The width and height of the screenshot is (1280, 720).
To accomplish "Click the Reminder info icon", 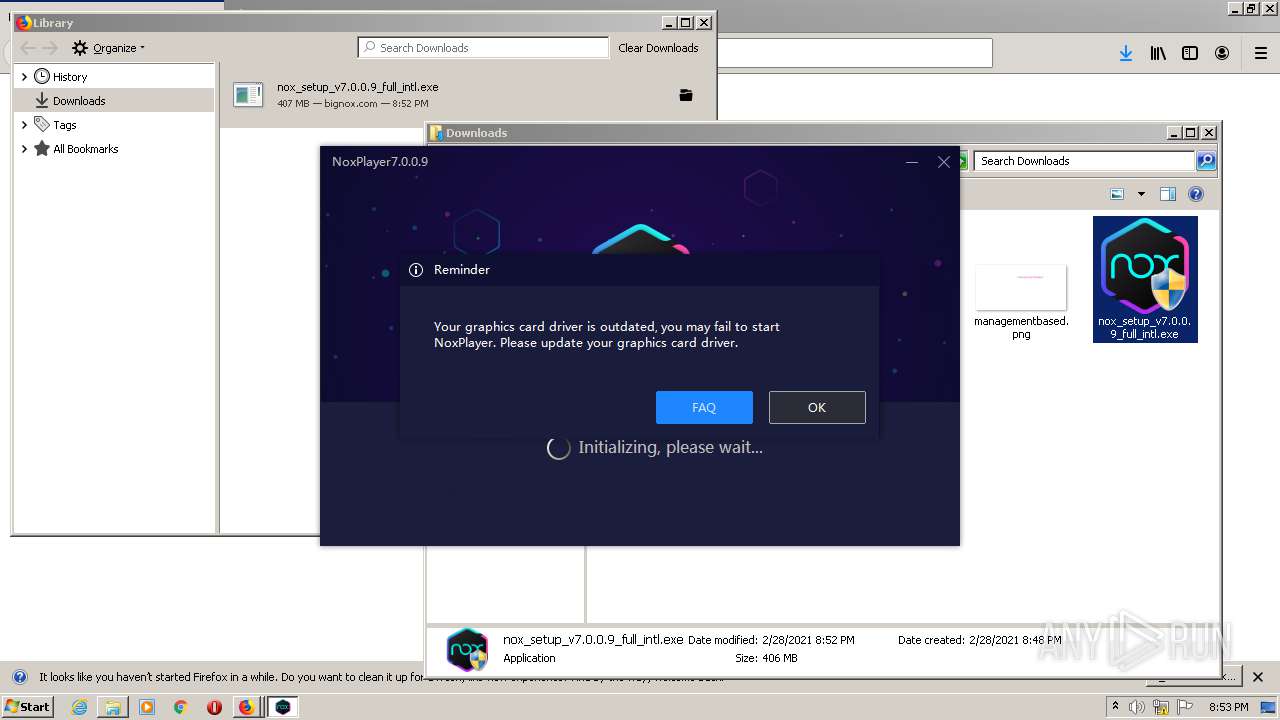I will pos(416,270).
